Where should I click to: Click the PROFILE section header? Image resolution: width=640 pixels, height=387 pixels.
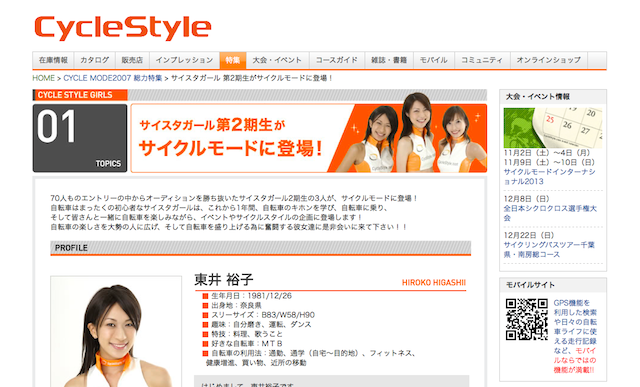pos(260,248)
